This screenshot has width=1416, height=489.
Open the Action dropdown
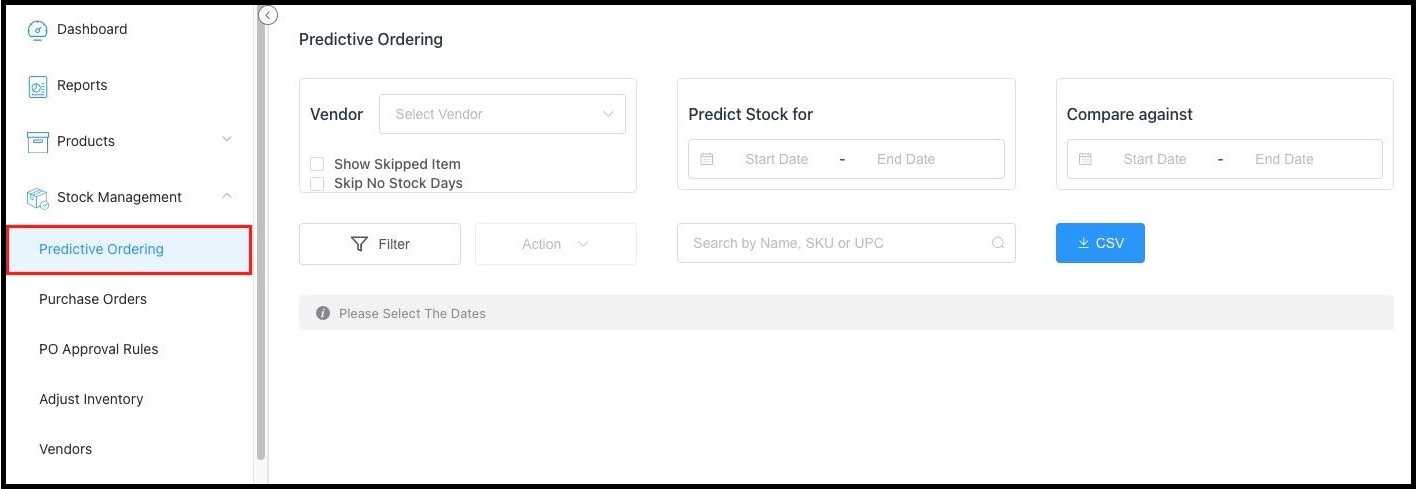click(x=555, y=244)
